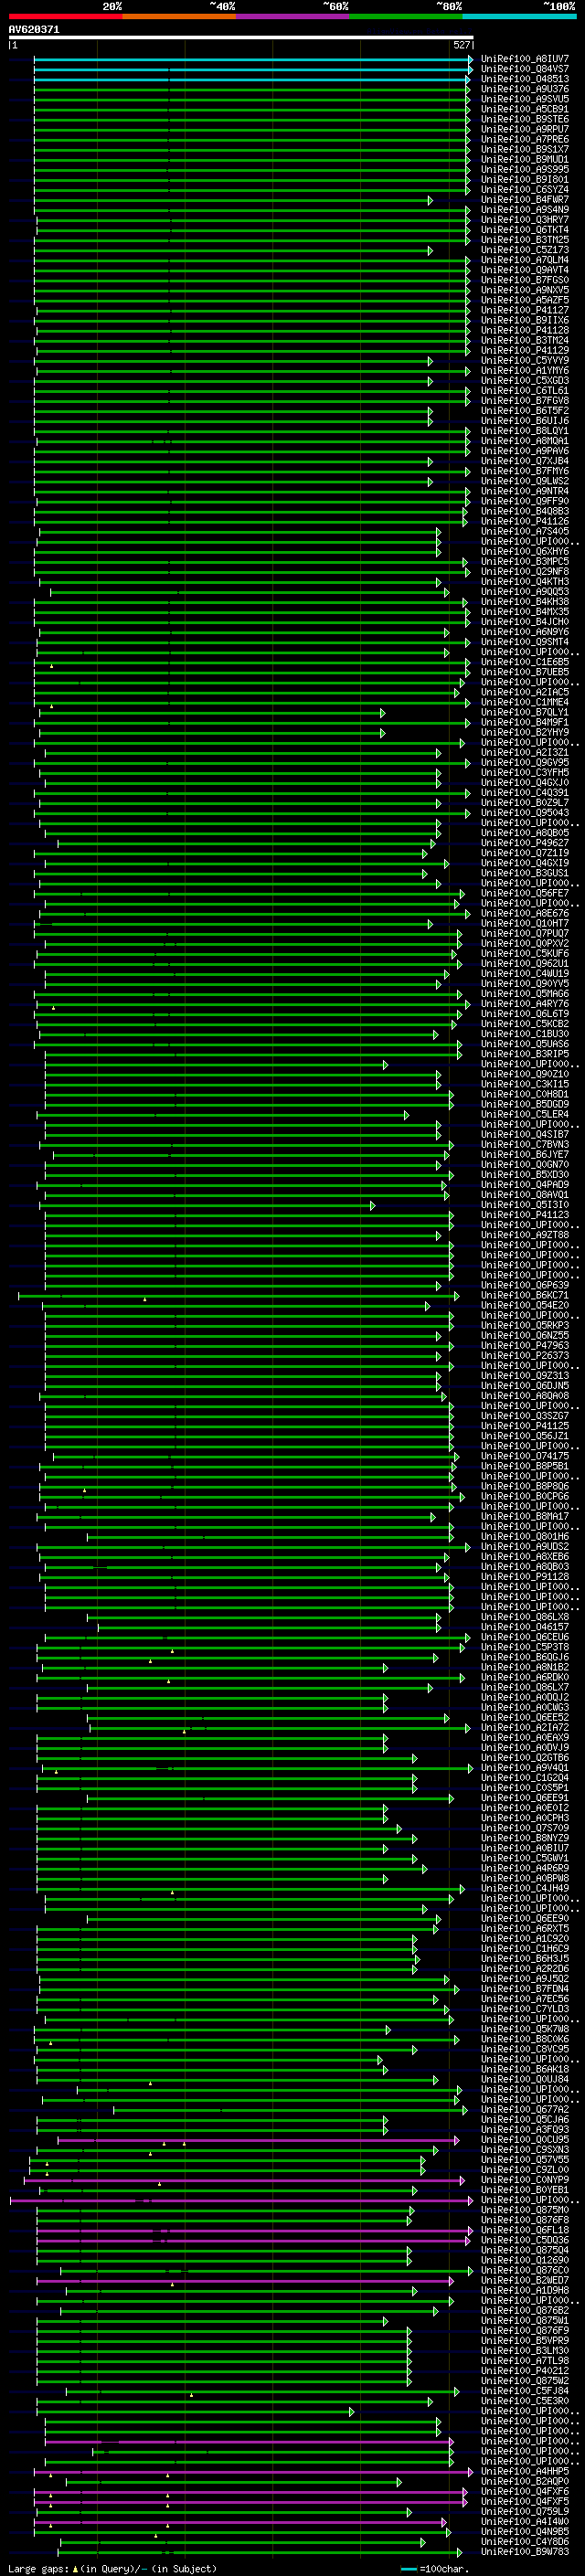Screen dimensions: 585x2576
Task: Click the query end position 527
Action: (x=461, y=45)
